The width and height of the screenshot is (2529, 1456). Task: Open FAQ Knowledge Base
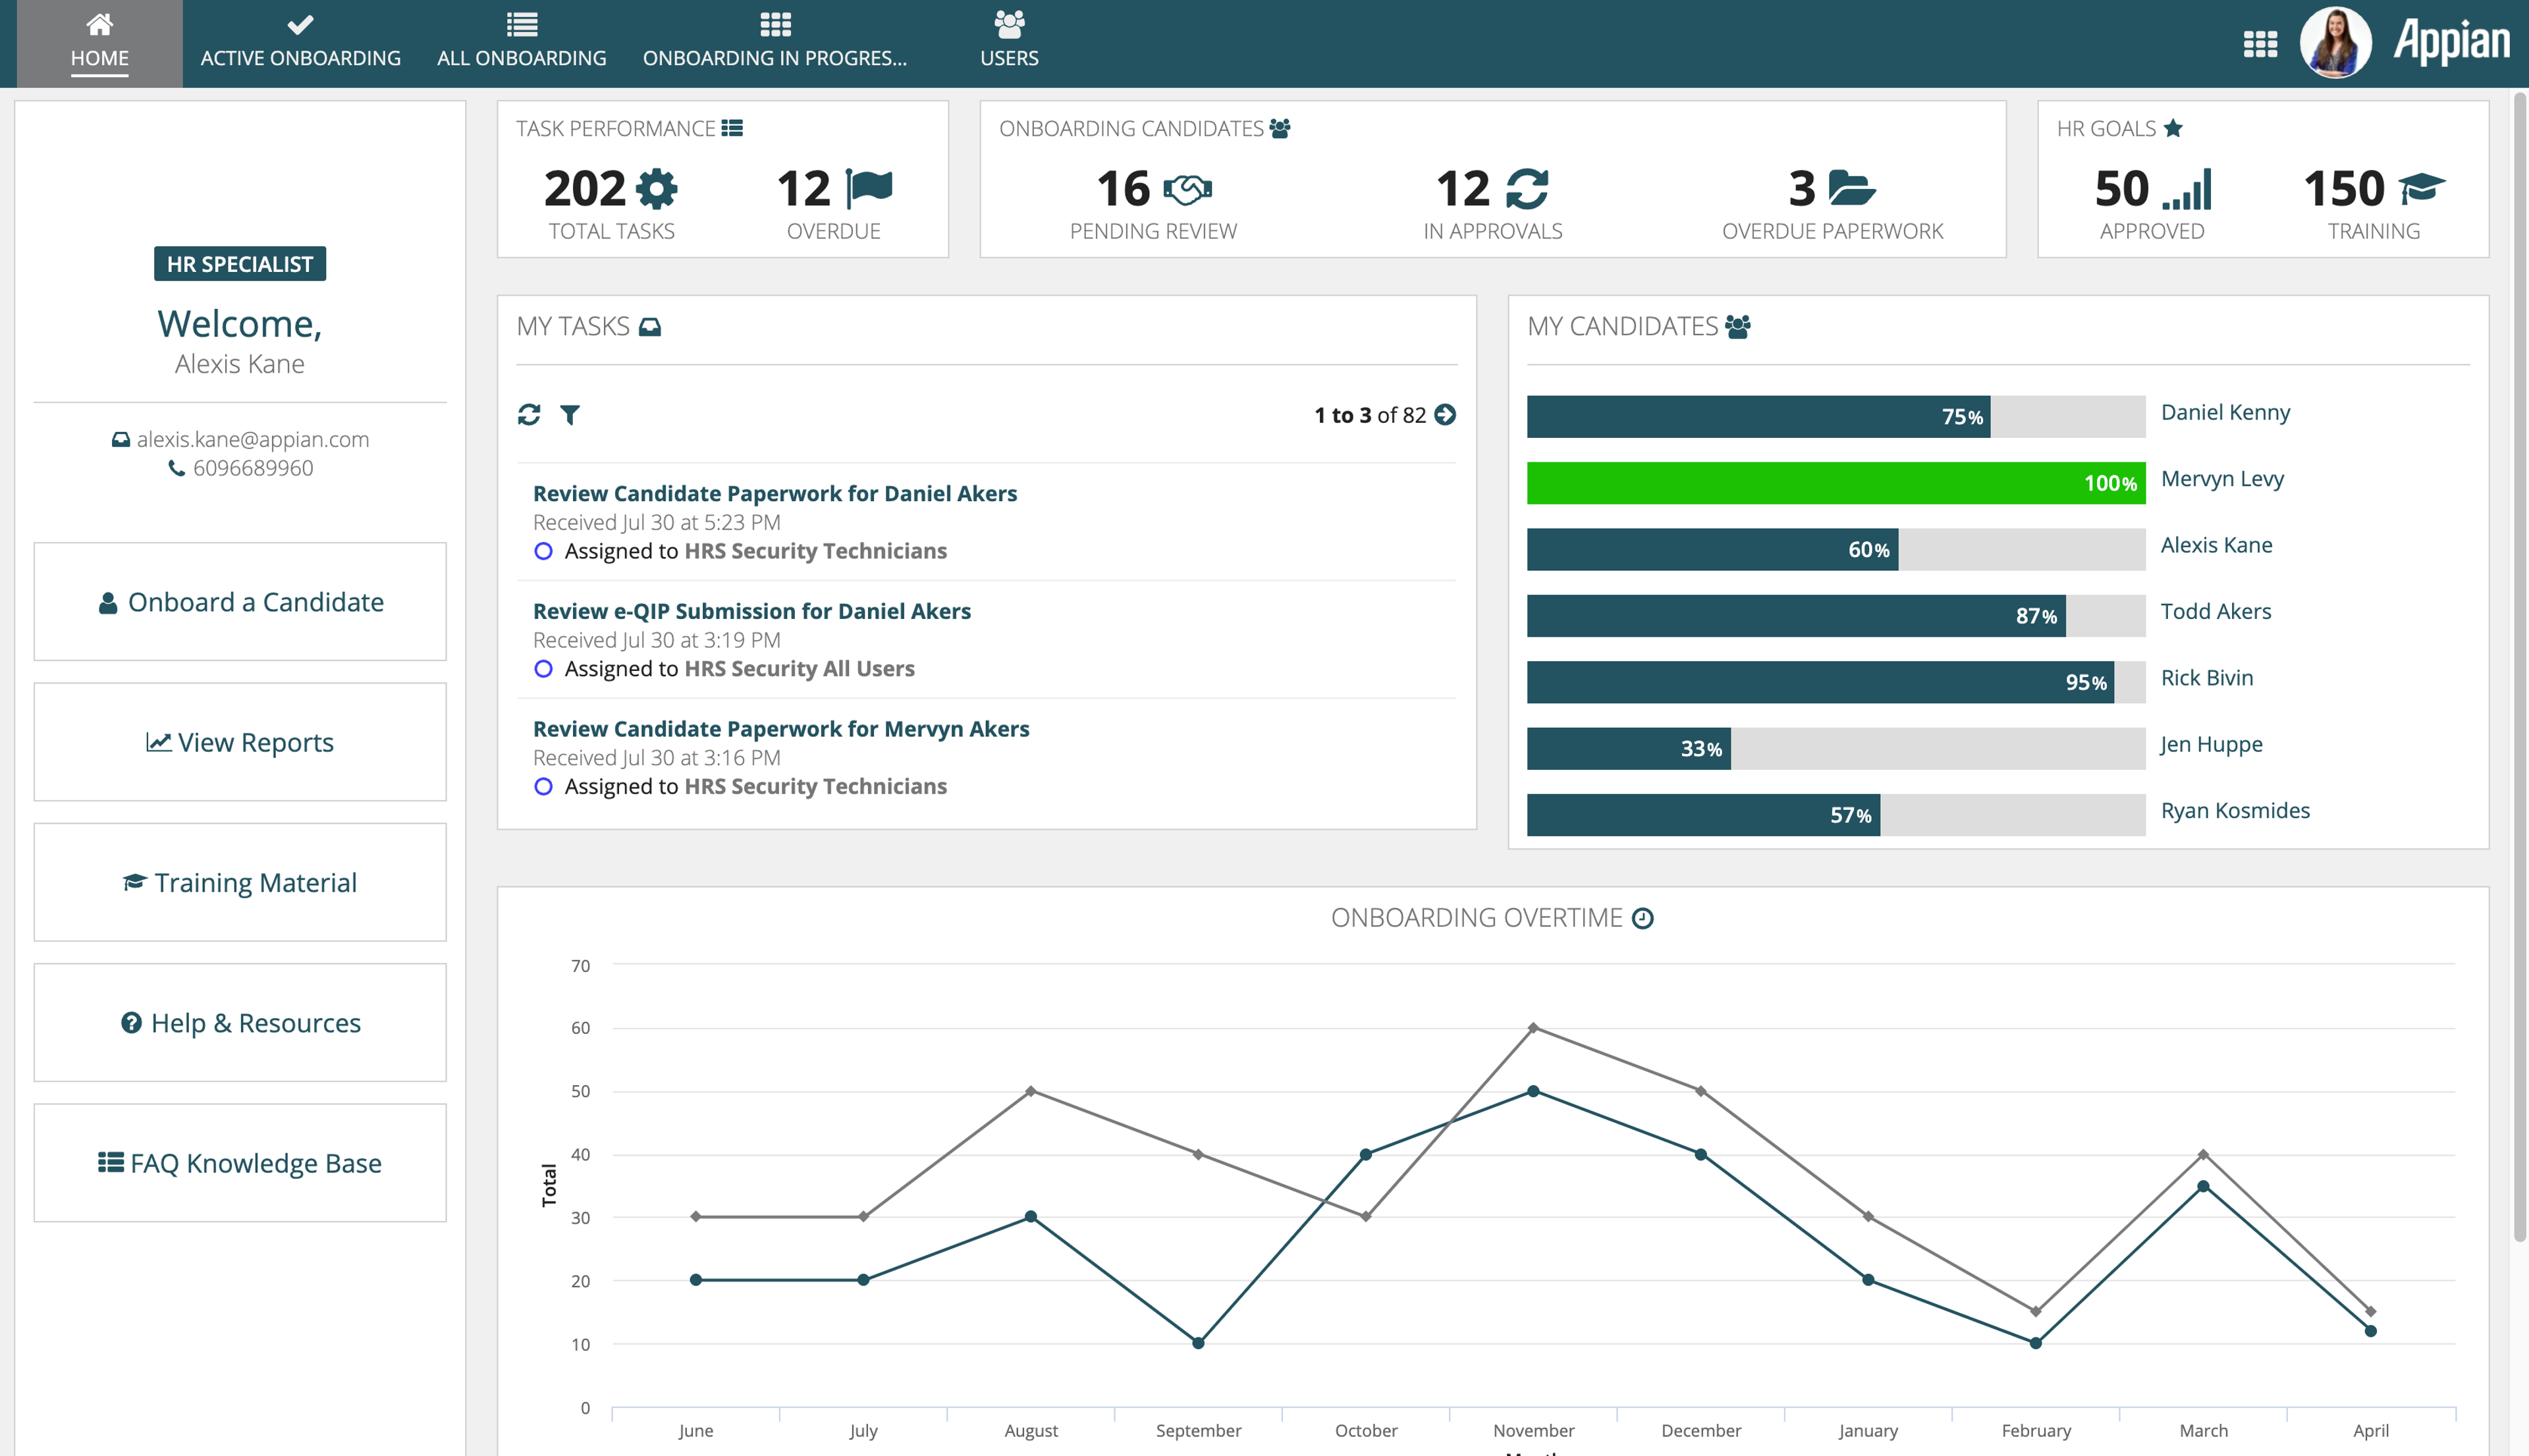pos(240,1163)
